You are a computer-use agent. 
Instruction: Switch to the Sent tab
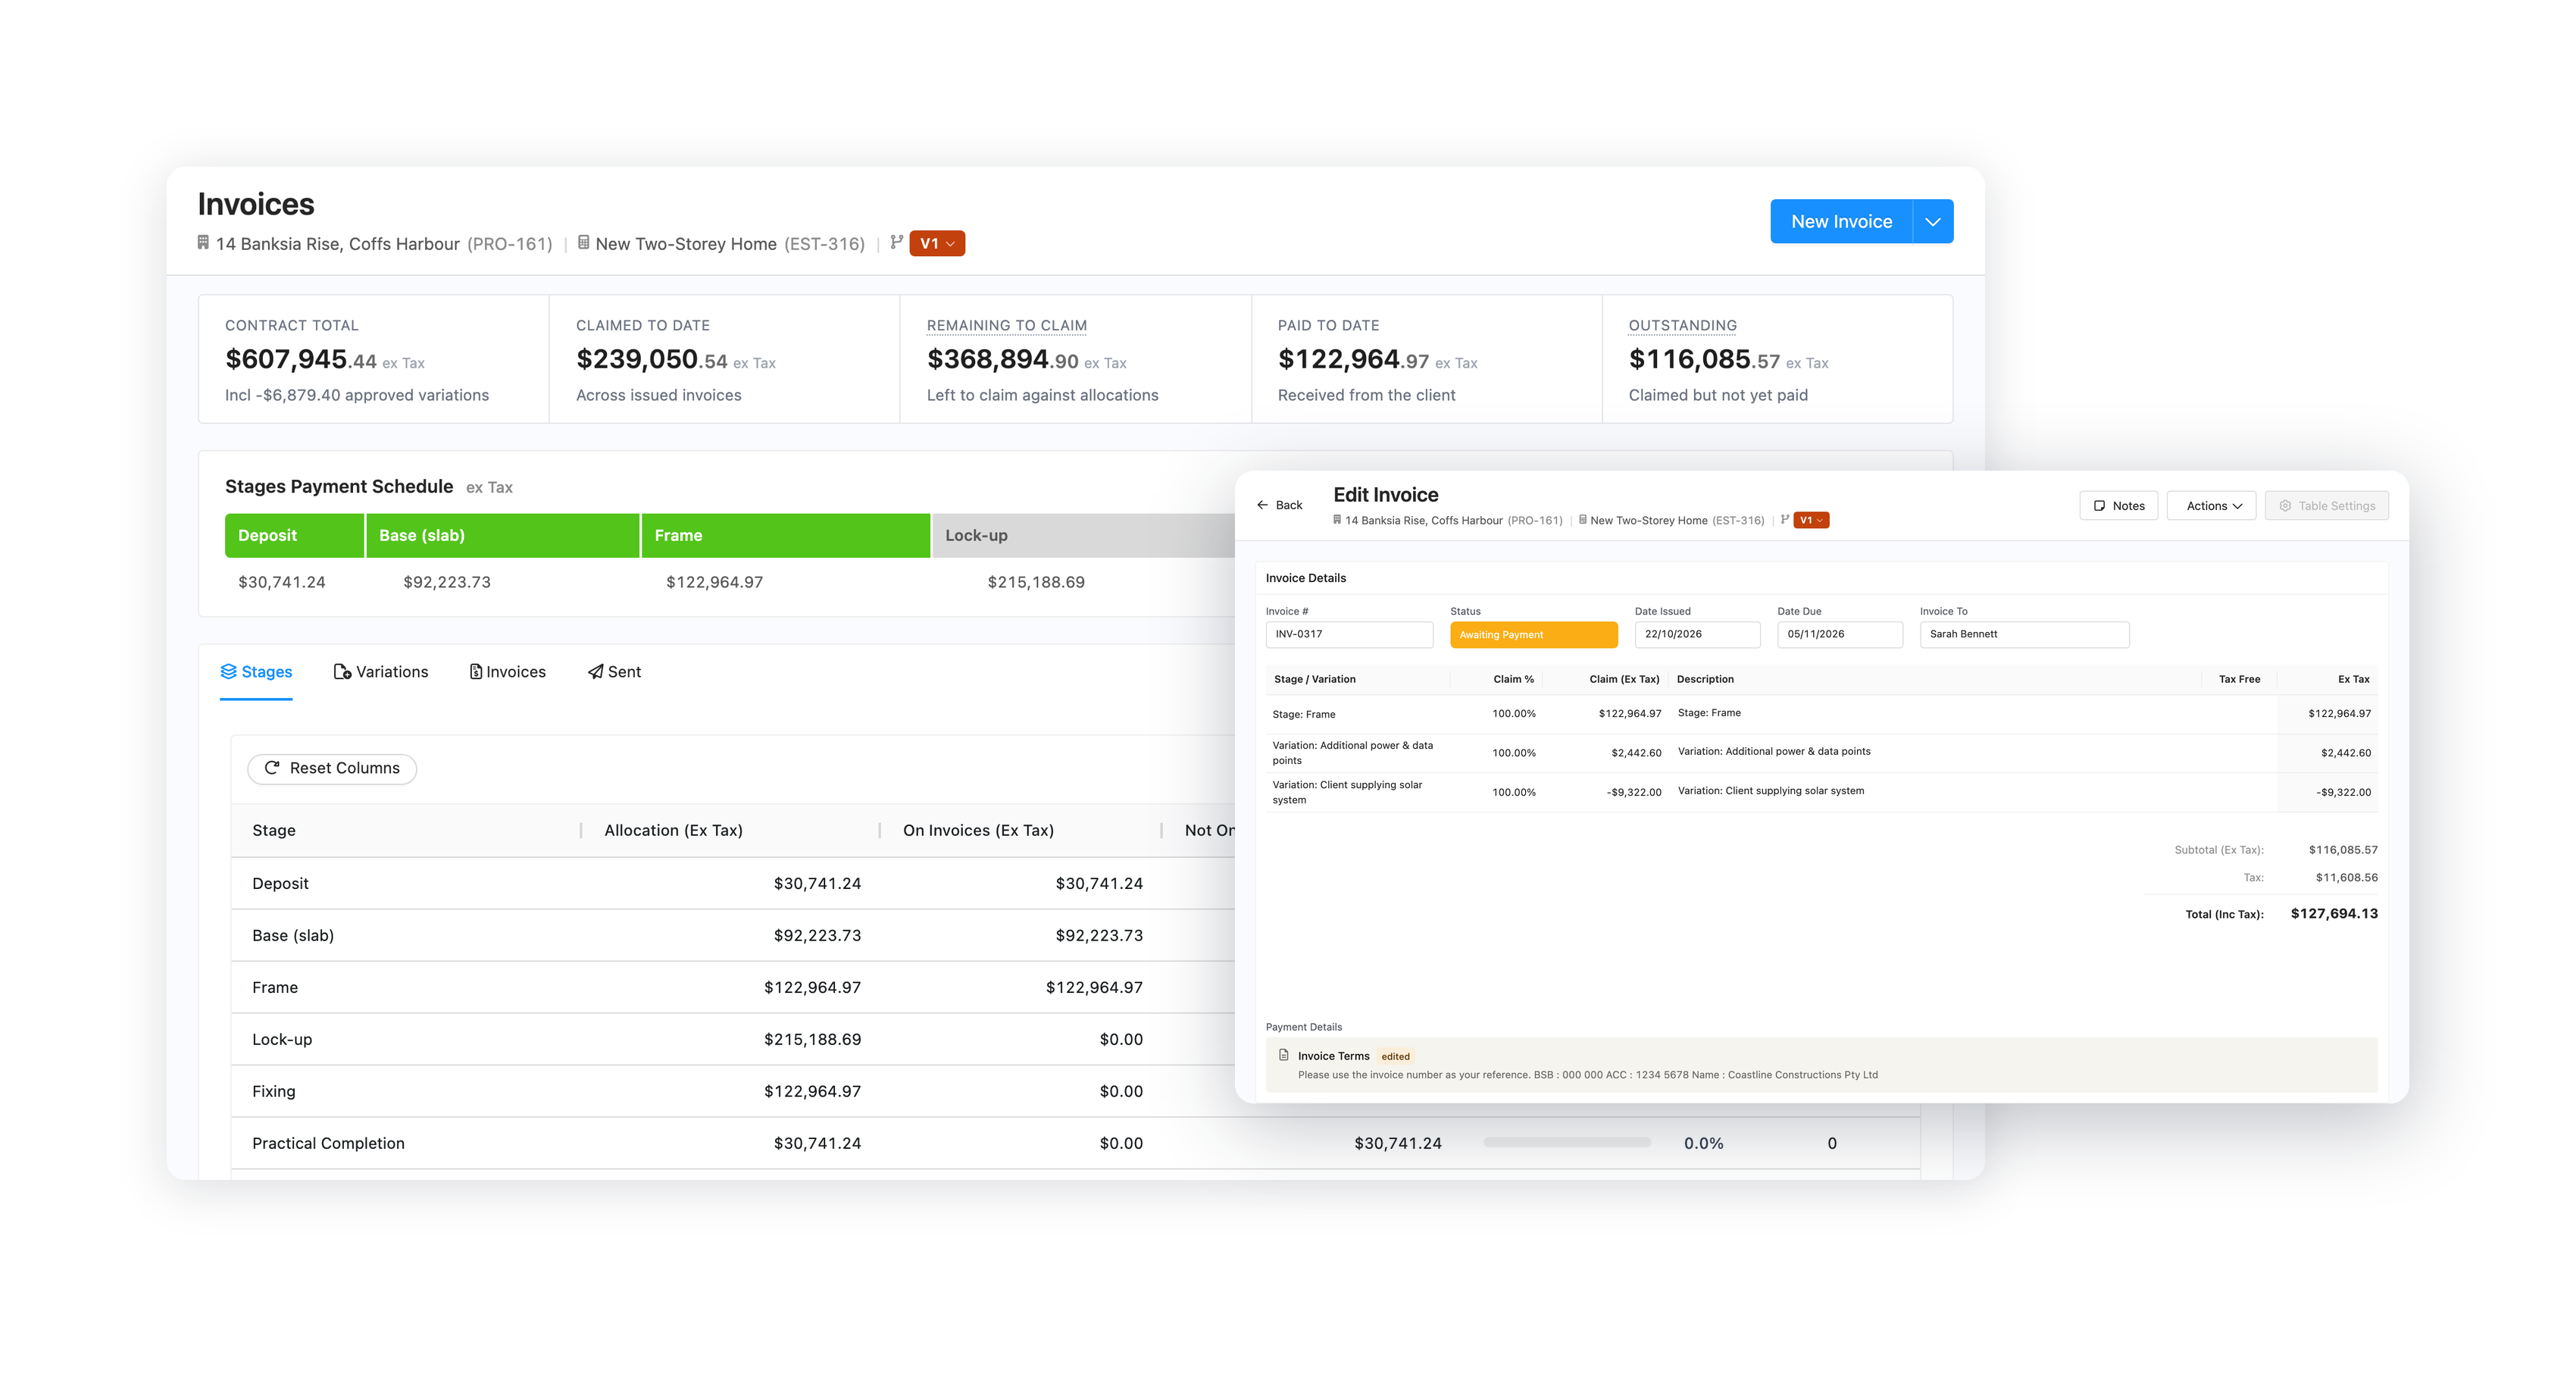(x=615, y=672)
